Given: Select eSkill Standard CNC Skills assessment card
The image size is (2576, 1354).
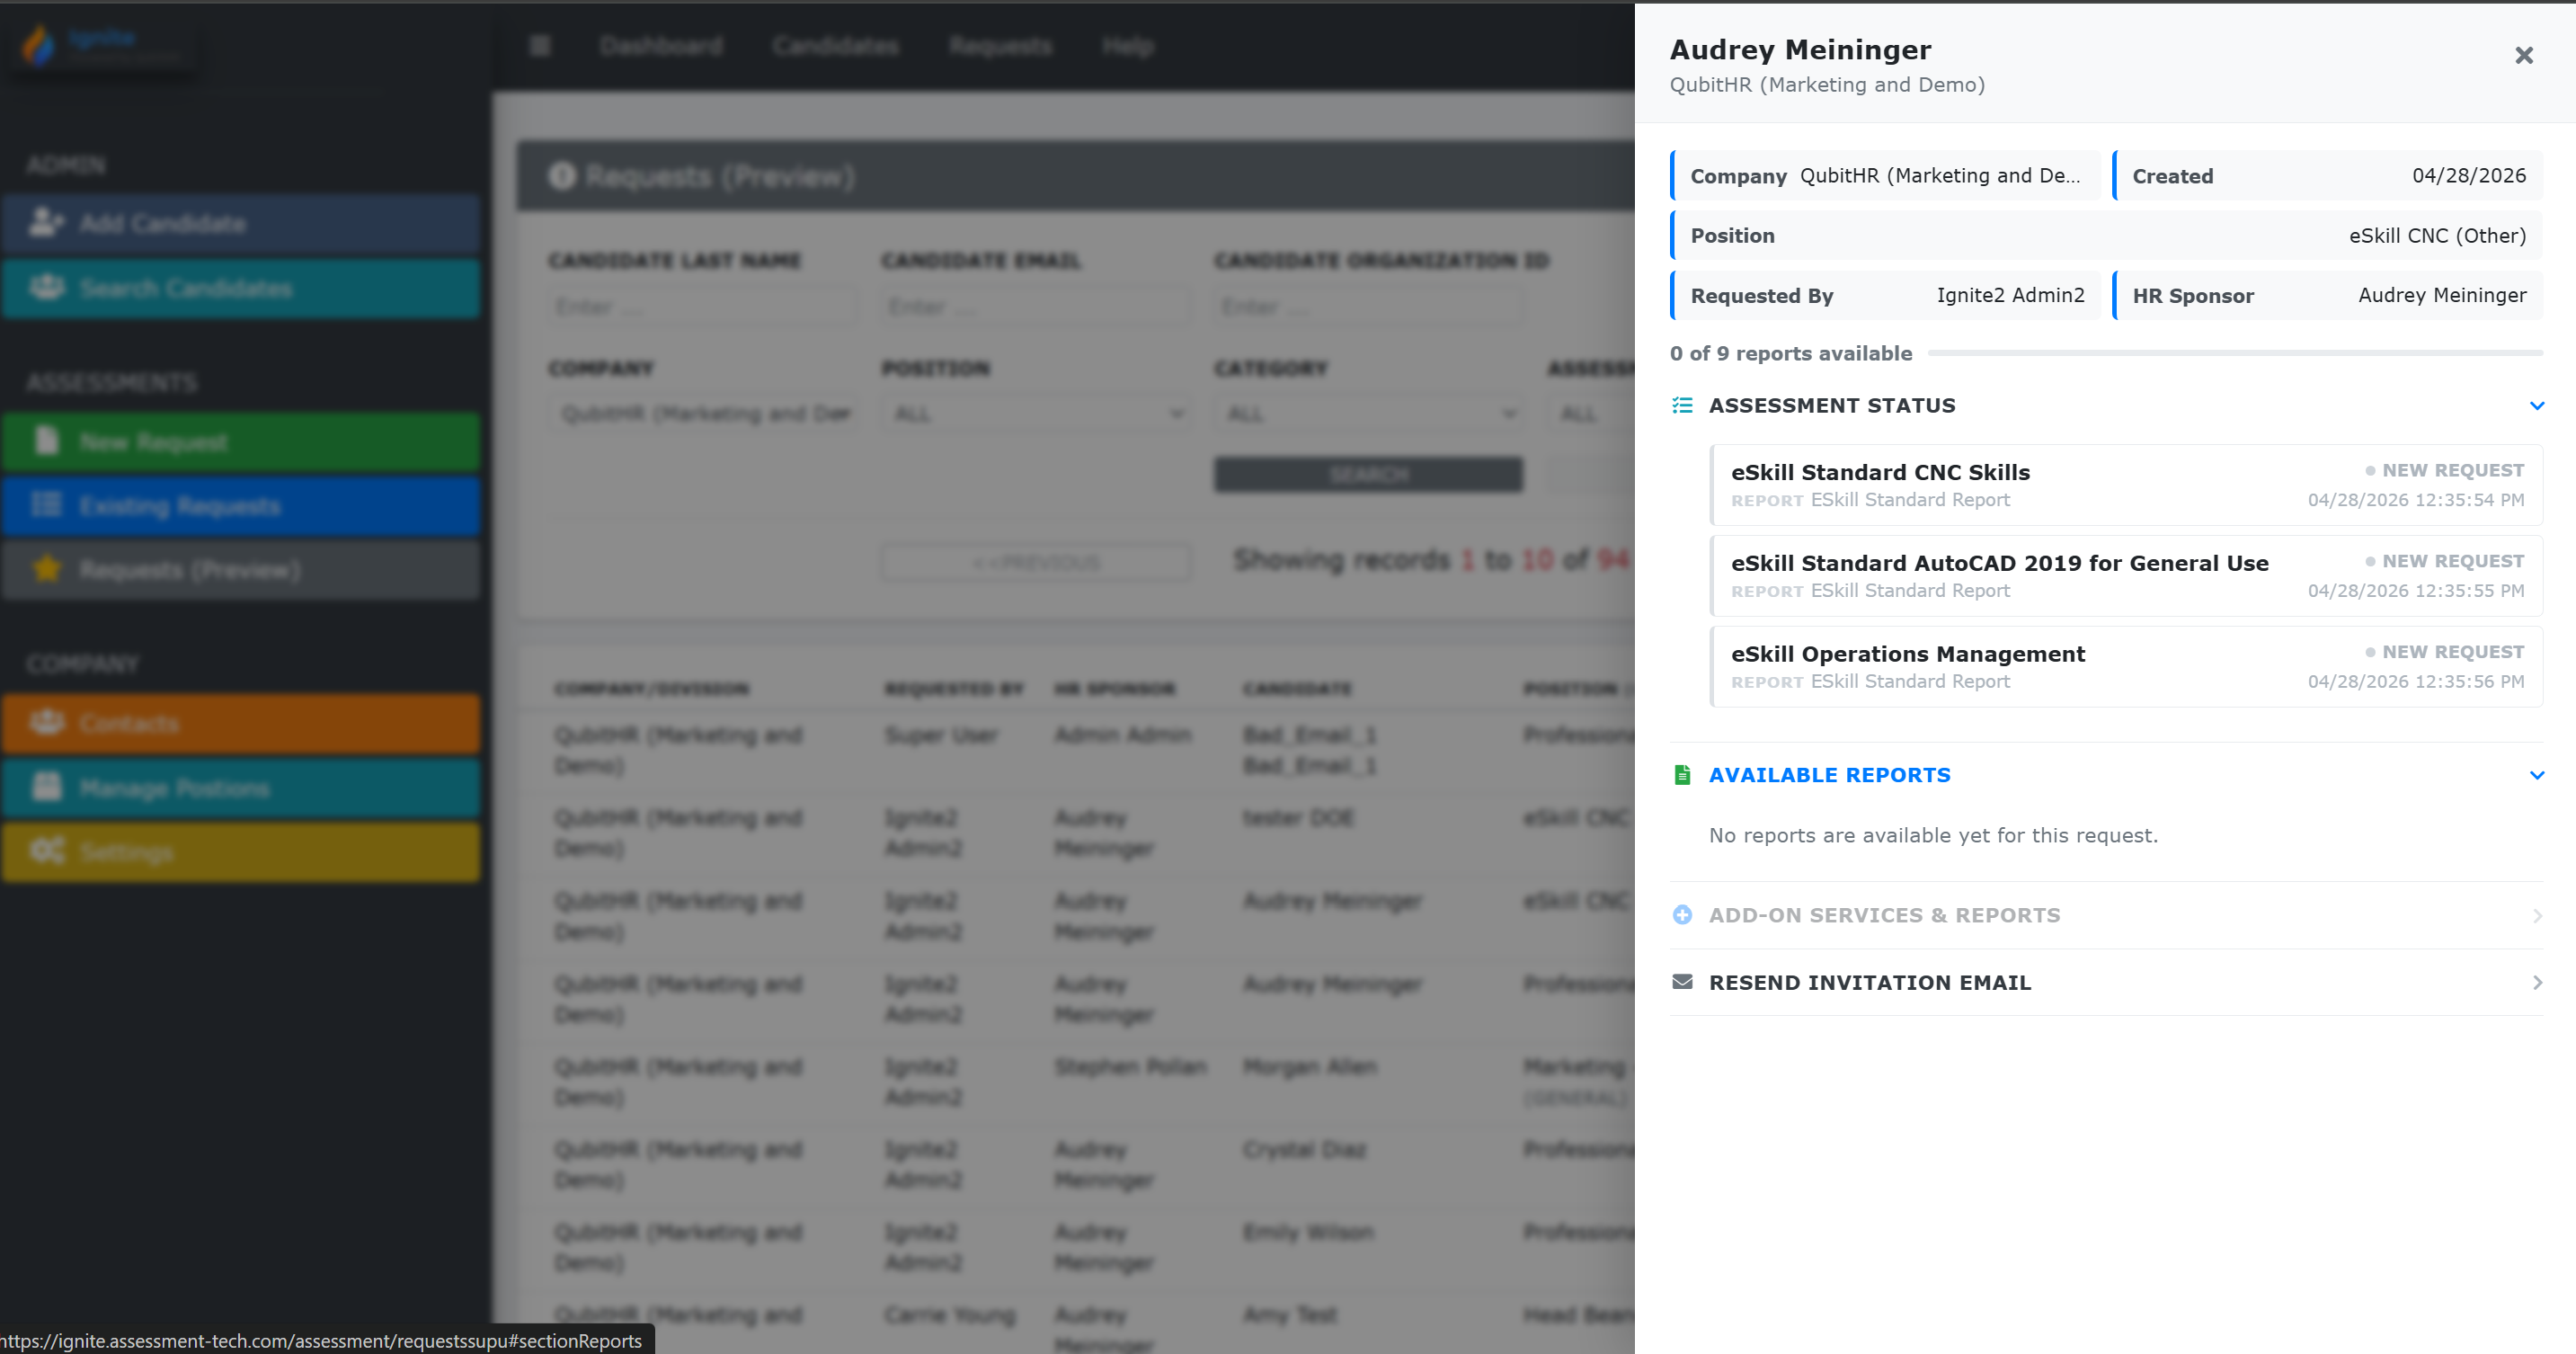Looking at the screenshot, I should pos(2127,485).
